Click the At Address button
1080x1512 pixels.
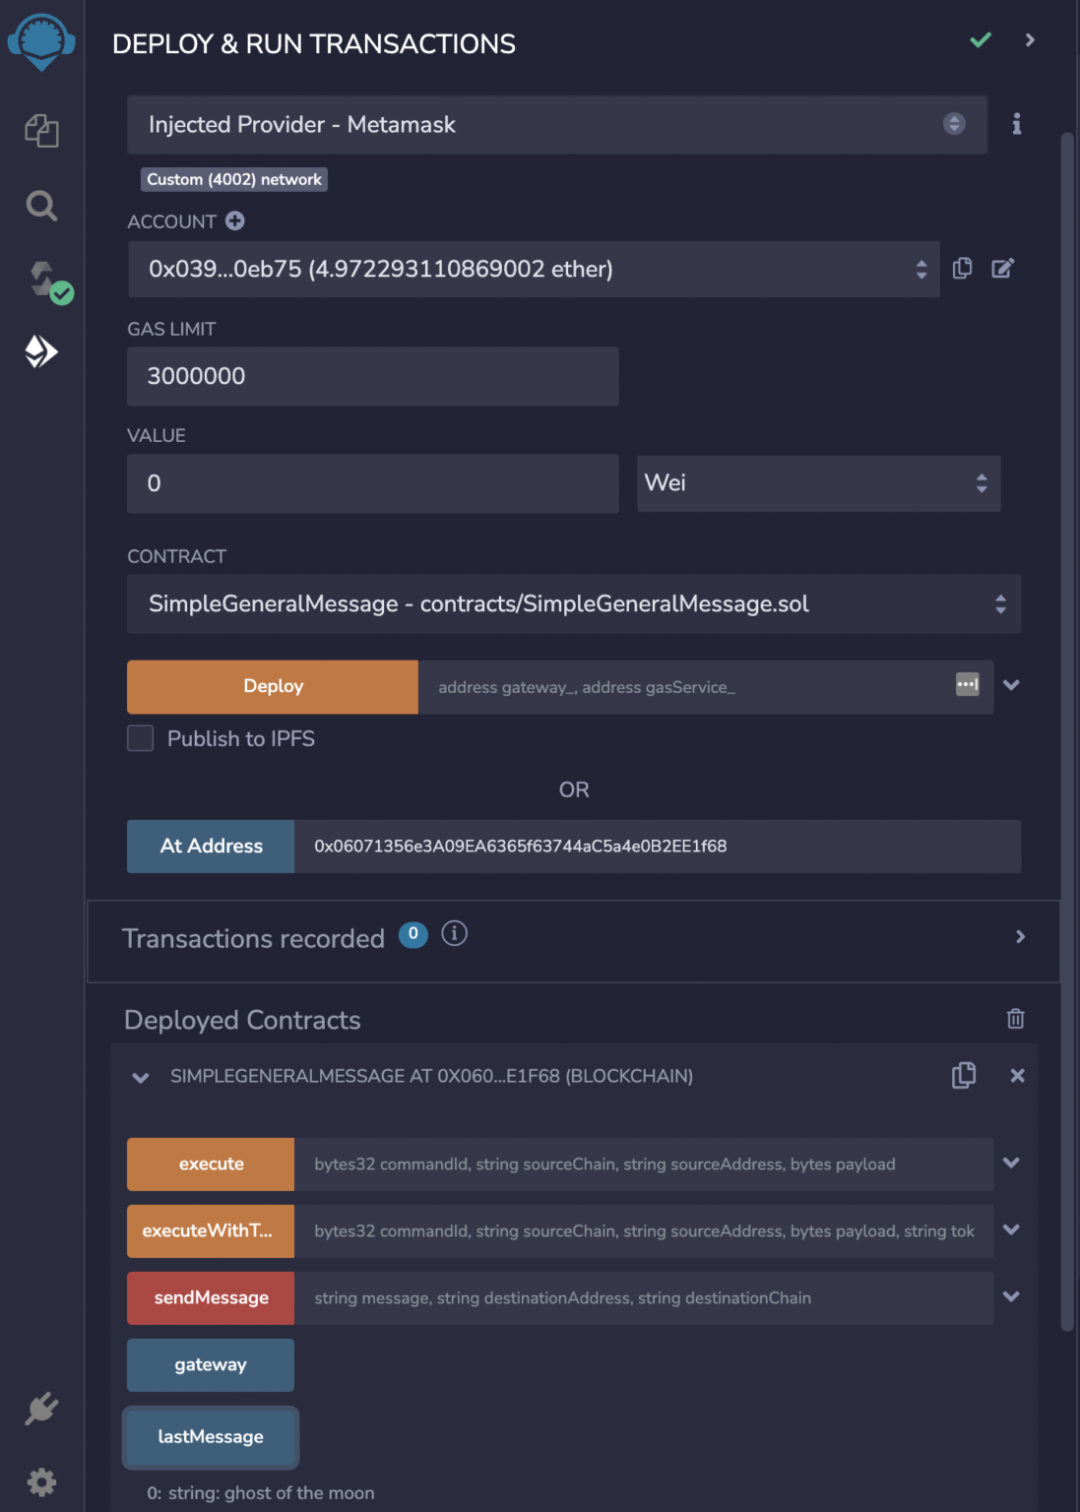coord(210,846)
